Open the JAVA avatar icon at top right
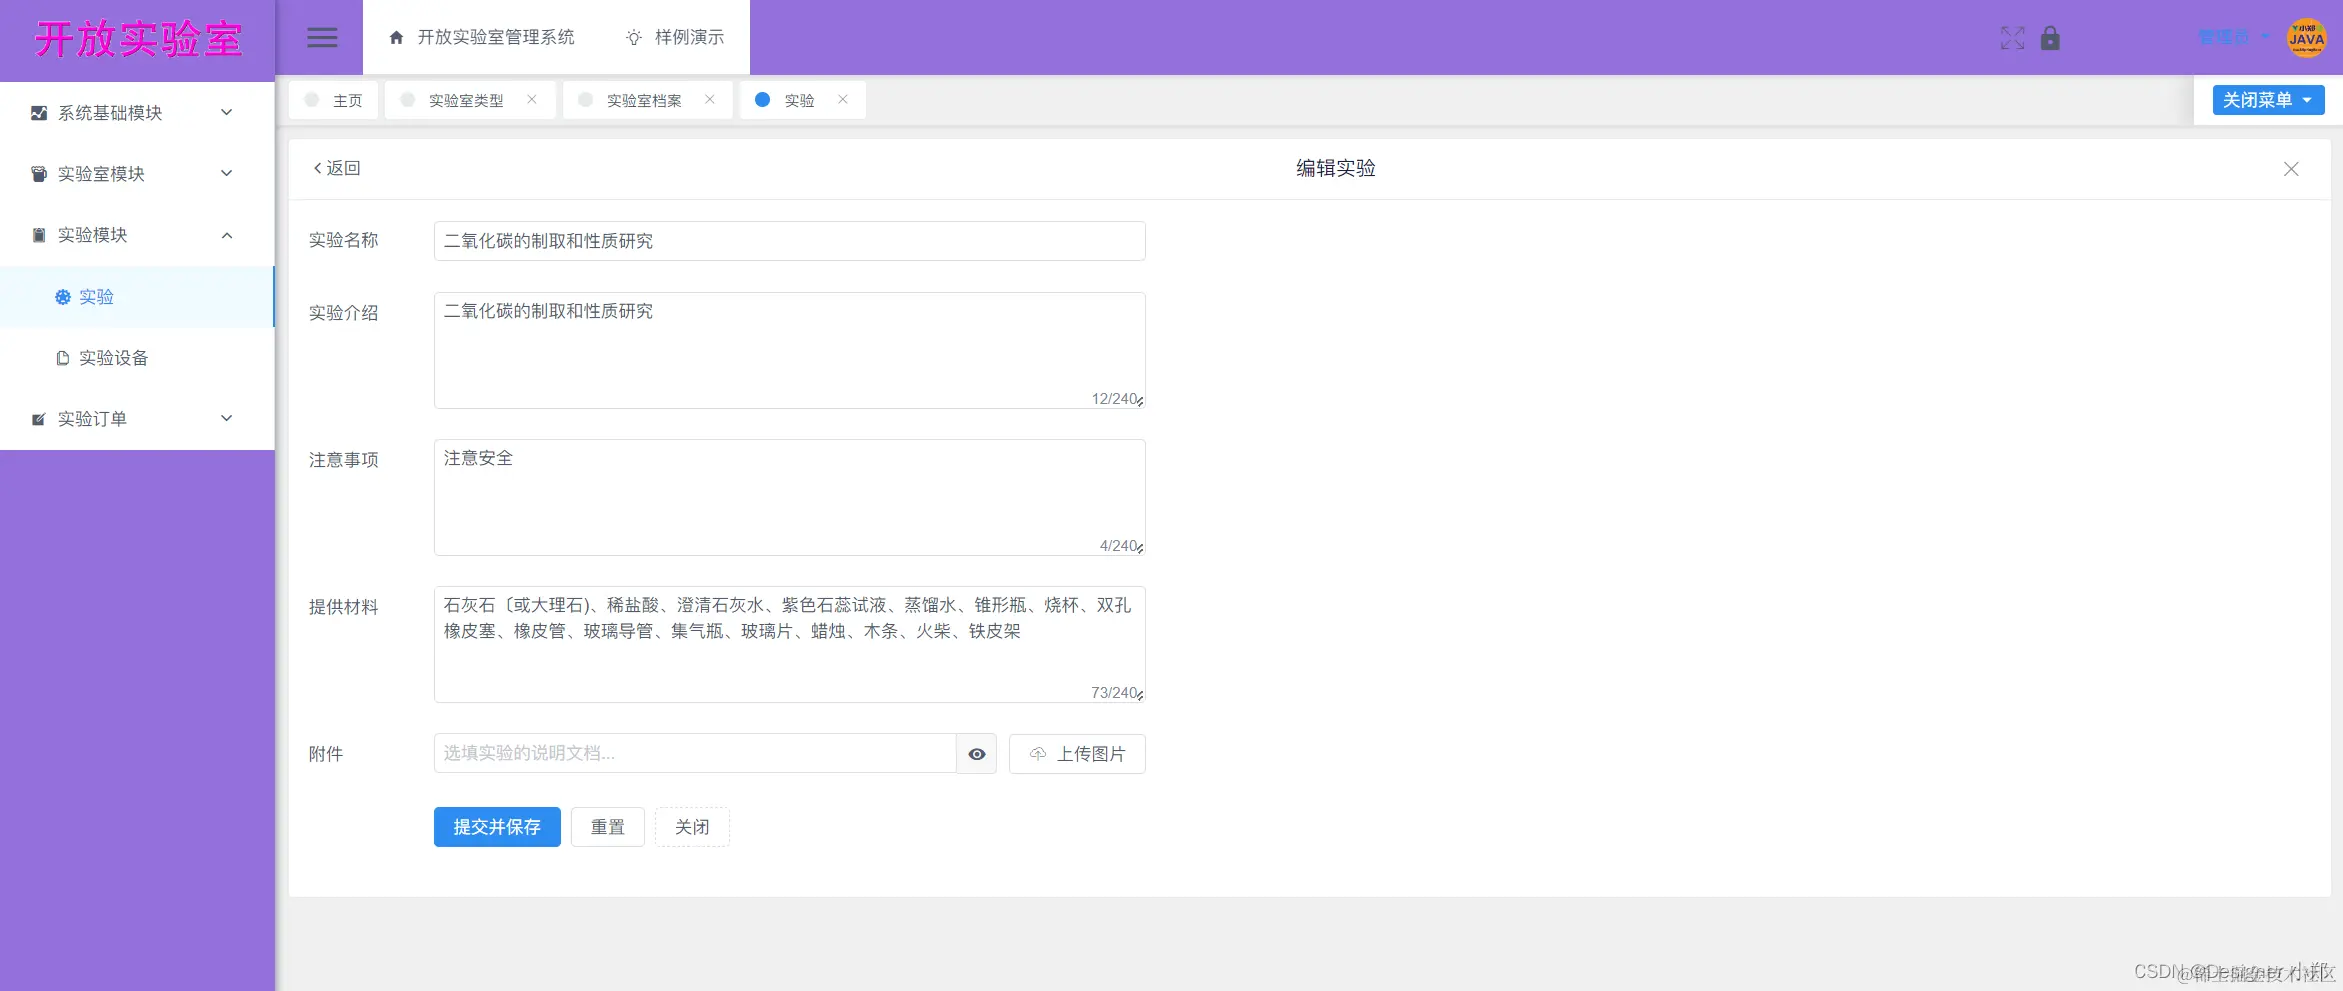Screen dimensions: 2343x991 point(2306,38)
